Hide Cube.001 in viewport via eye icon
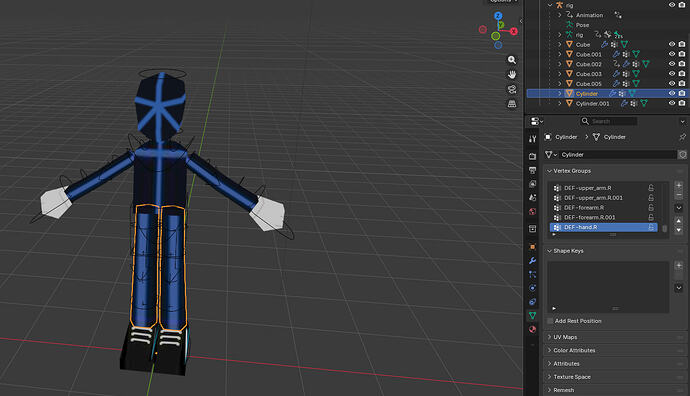The width and height of the screenshot is (690, 396). coord(672,54)
